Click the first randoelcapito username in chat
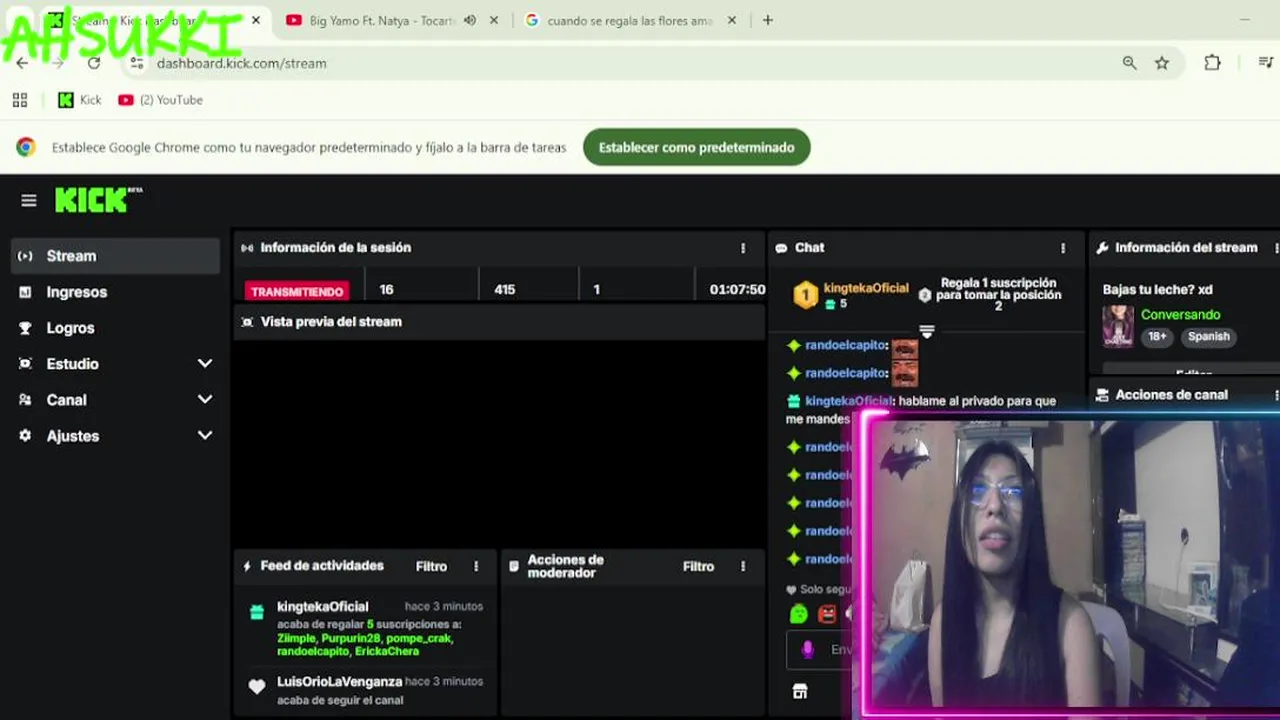 (x=846, y=345)
